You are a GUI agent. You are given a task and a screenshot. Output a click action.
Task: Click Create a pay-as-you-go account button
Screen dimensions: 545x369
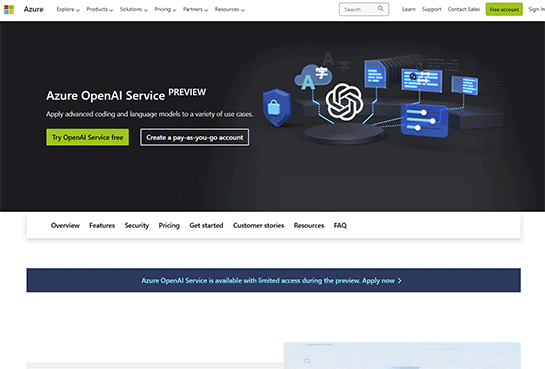[x=195, y=137]
